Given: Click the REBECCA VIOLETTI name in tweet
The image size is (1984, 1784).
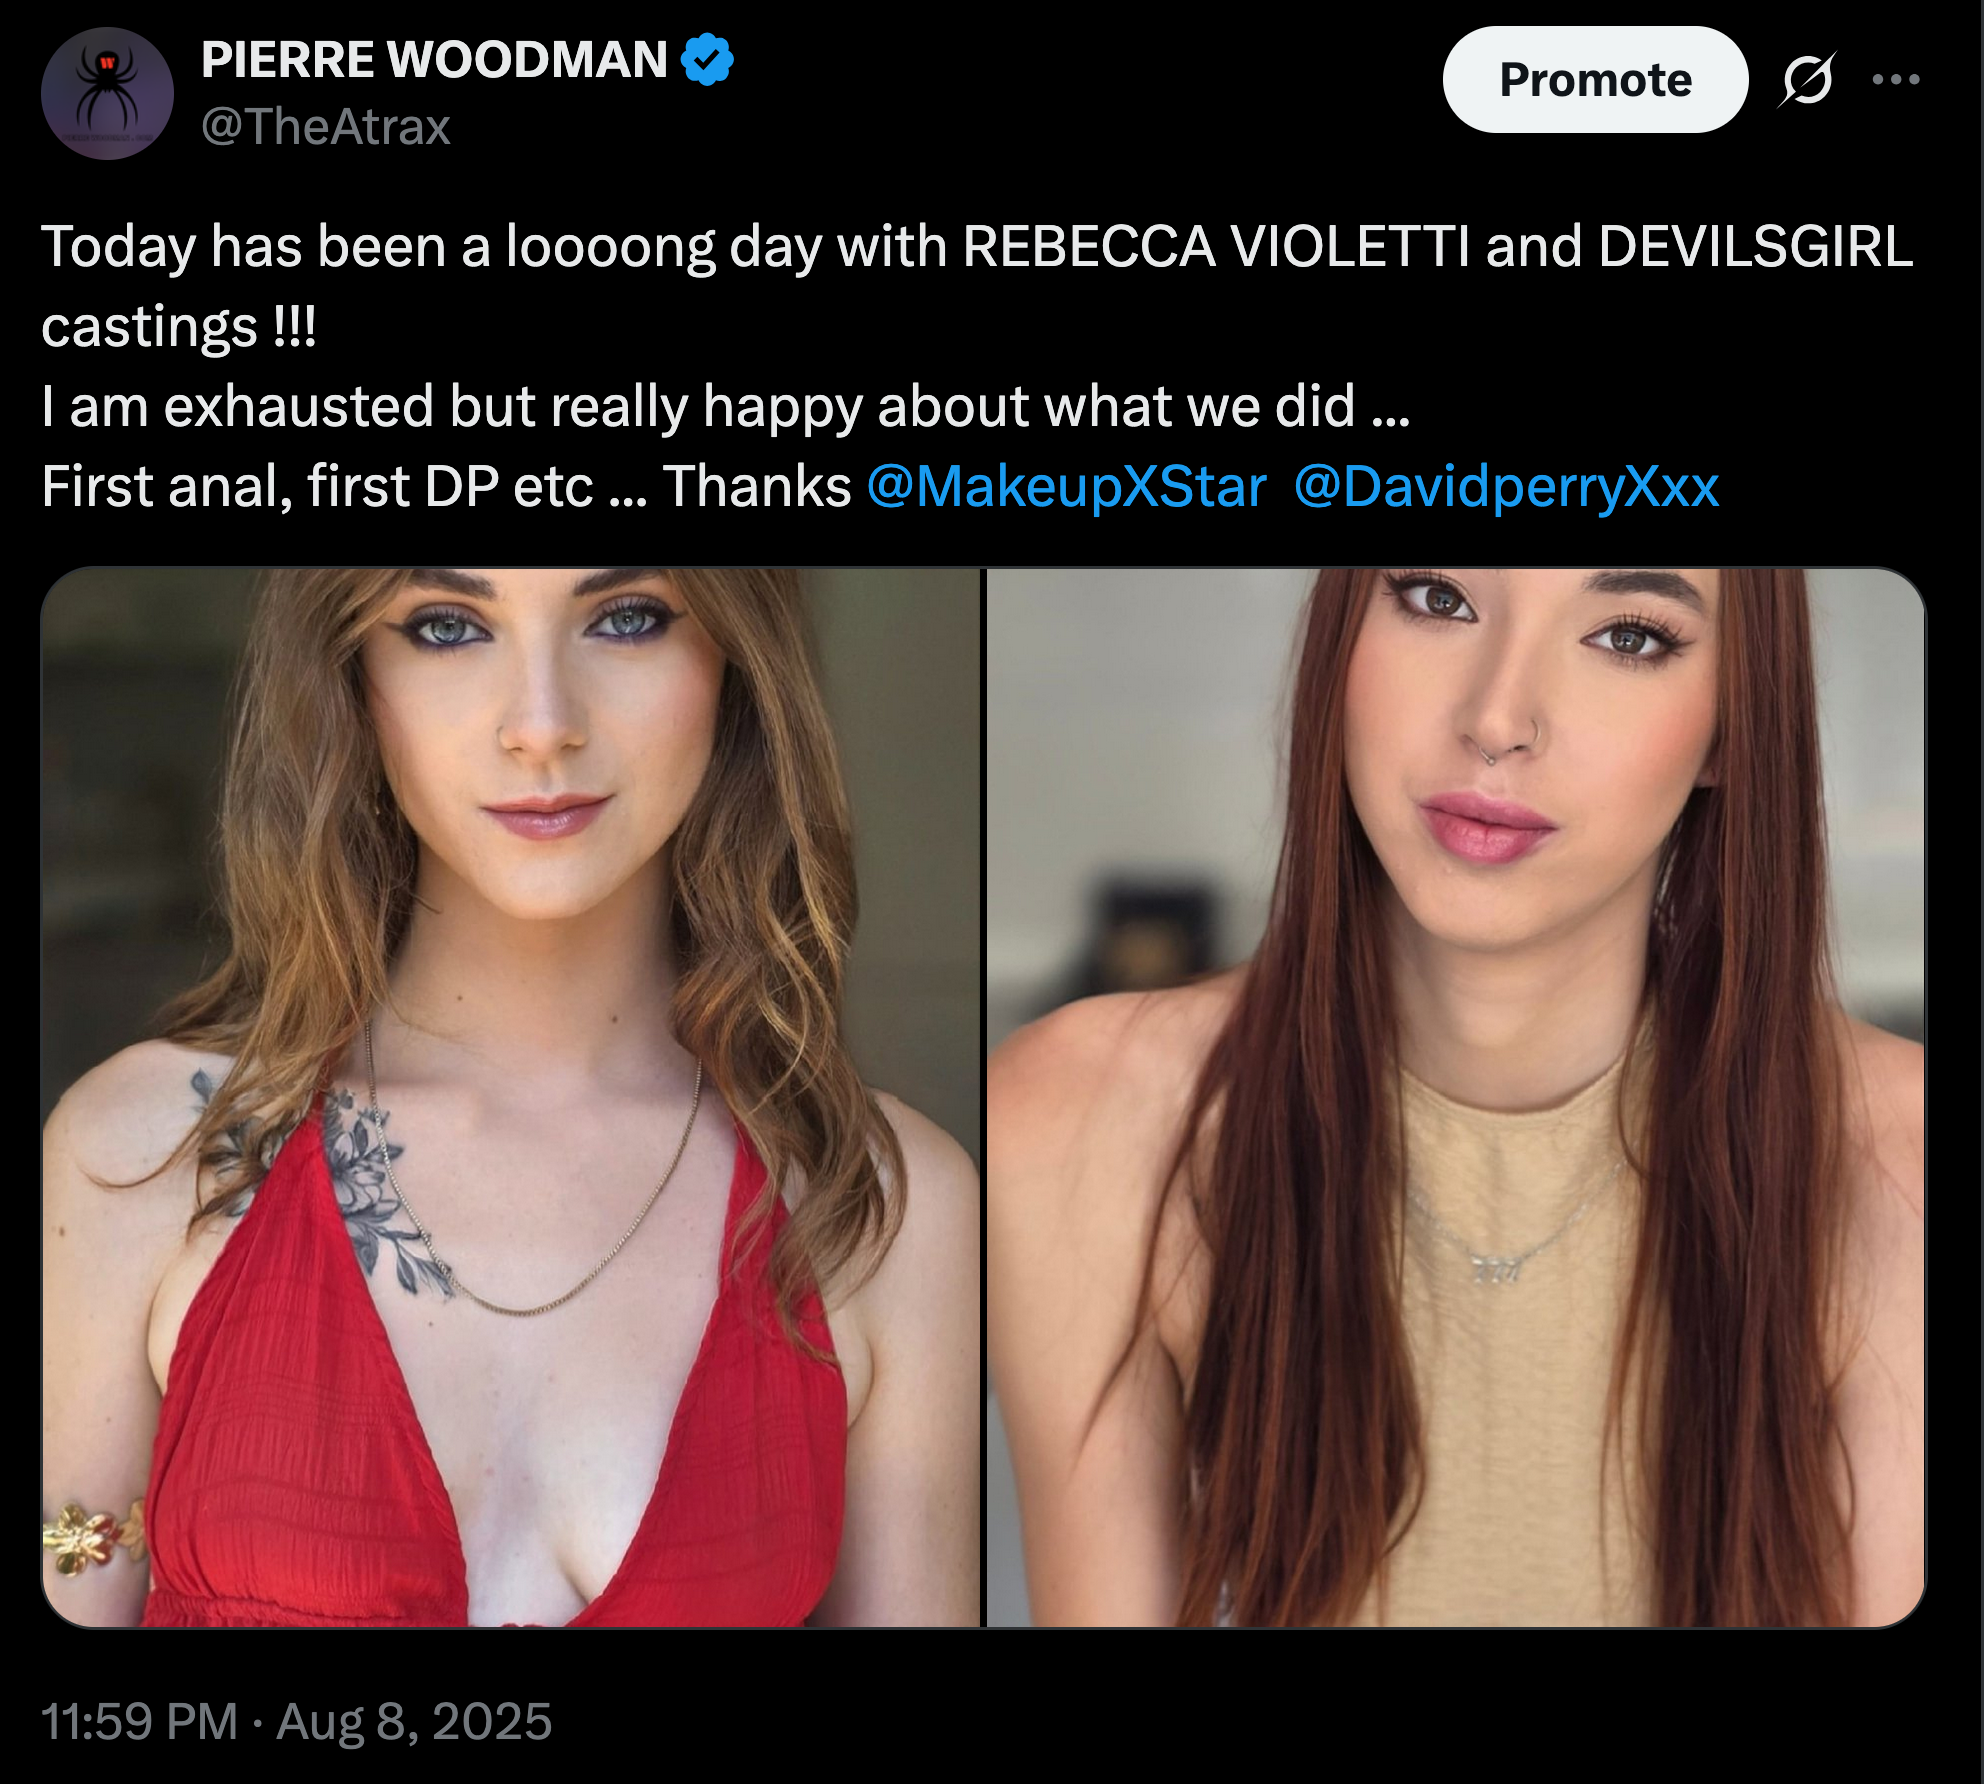Looking at the screenshot, I should (x=1215, y=246).
